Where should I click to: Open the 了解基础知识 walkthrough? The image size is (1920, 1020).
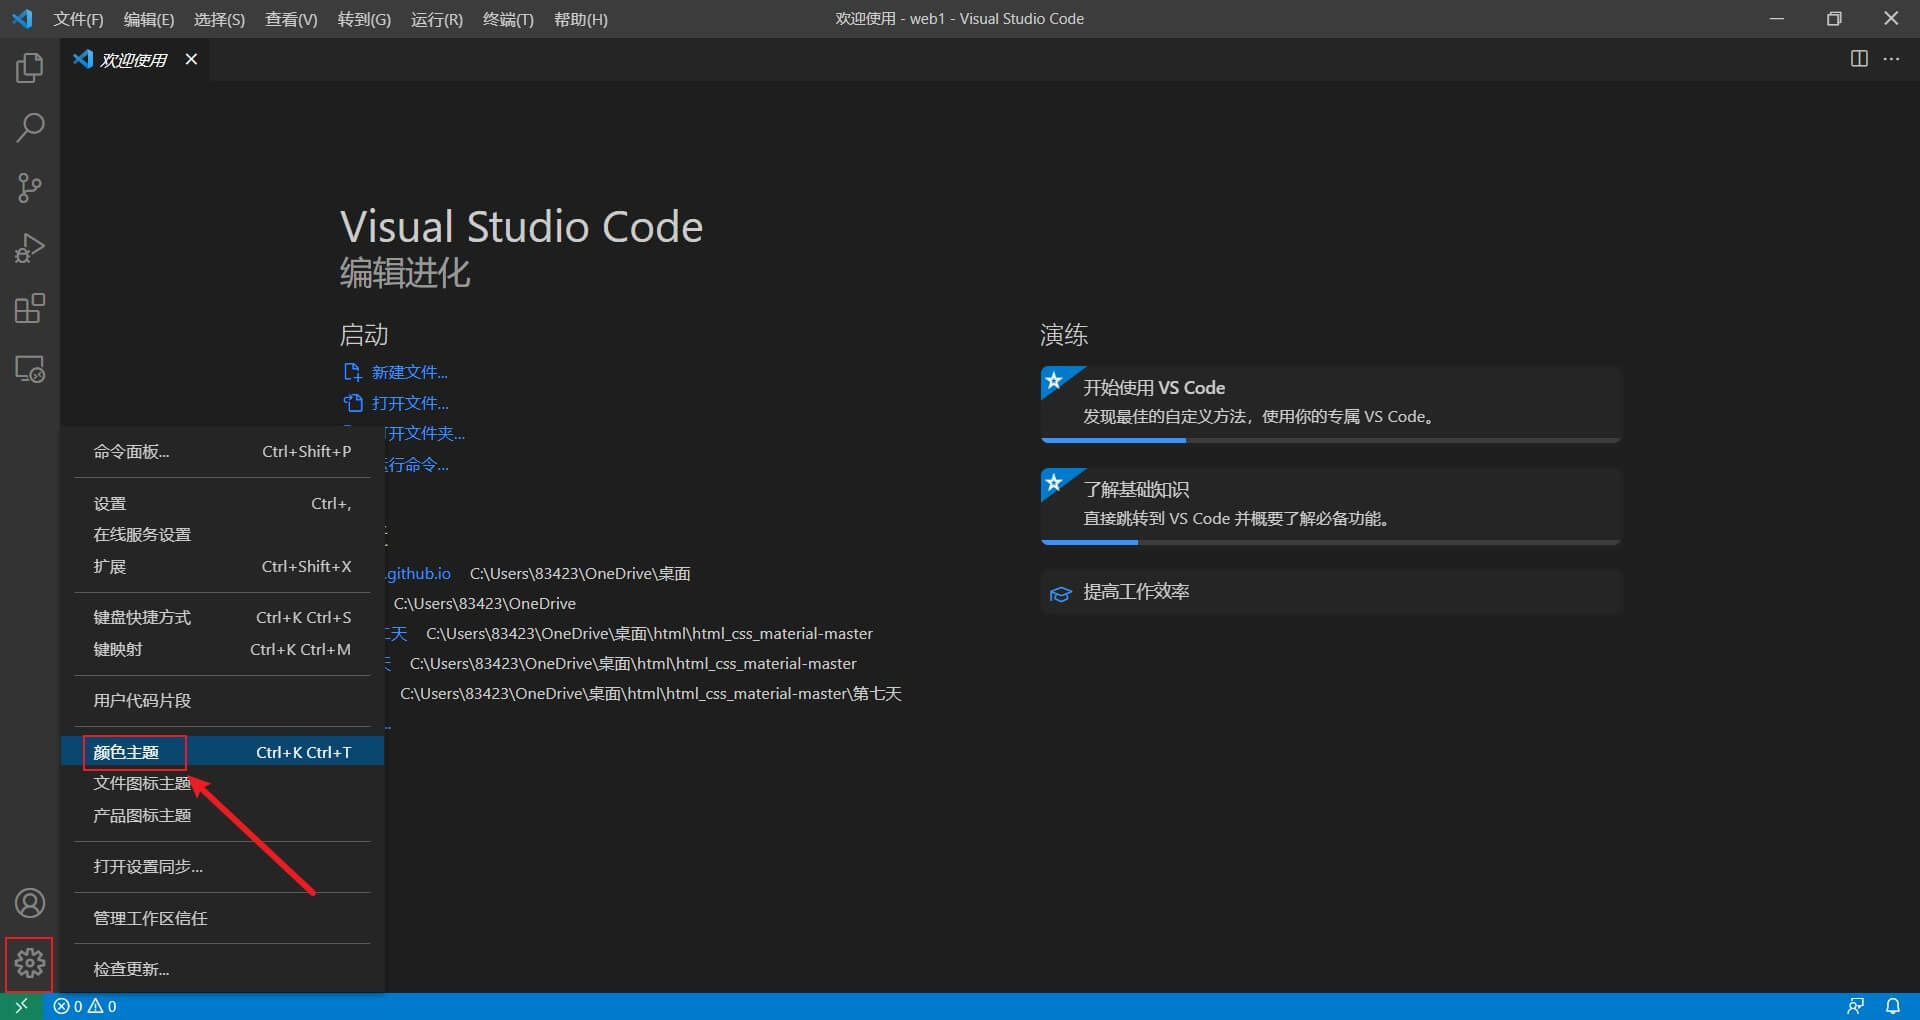[x=1330, y=505]
